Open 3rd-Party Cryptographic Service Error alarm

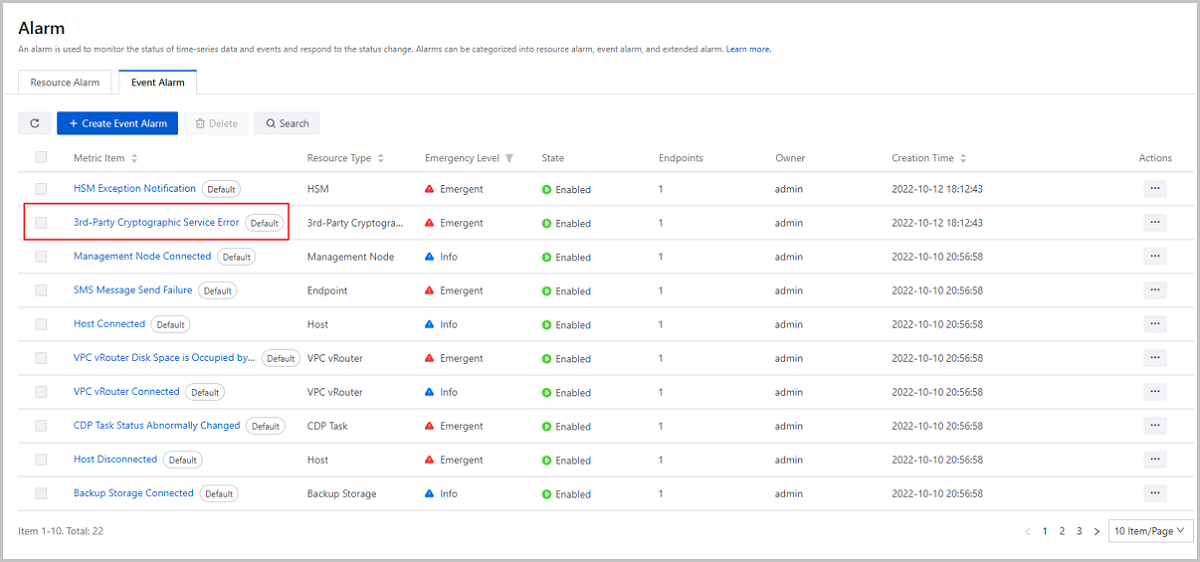tap(156, 222)
